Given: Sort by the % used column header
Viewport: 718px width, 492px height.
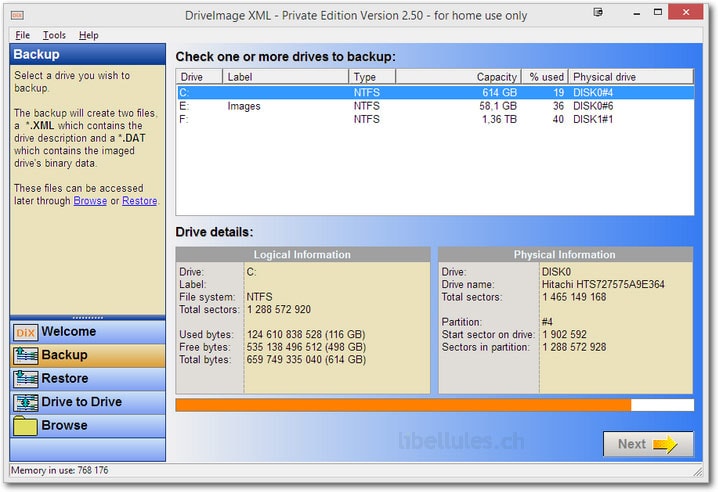Looking at the screenshot, I should 545,77.
